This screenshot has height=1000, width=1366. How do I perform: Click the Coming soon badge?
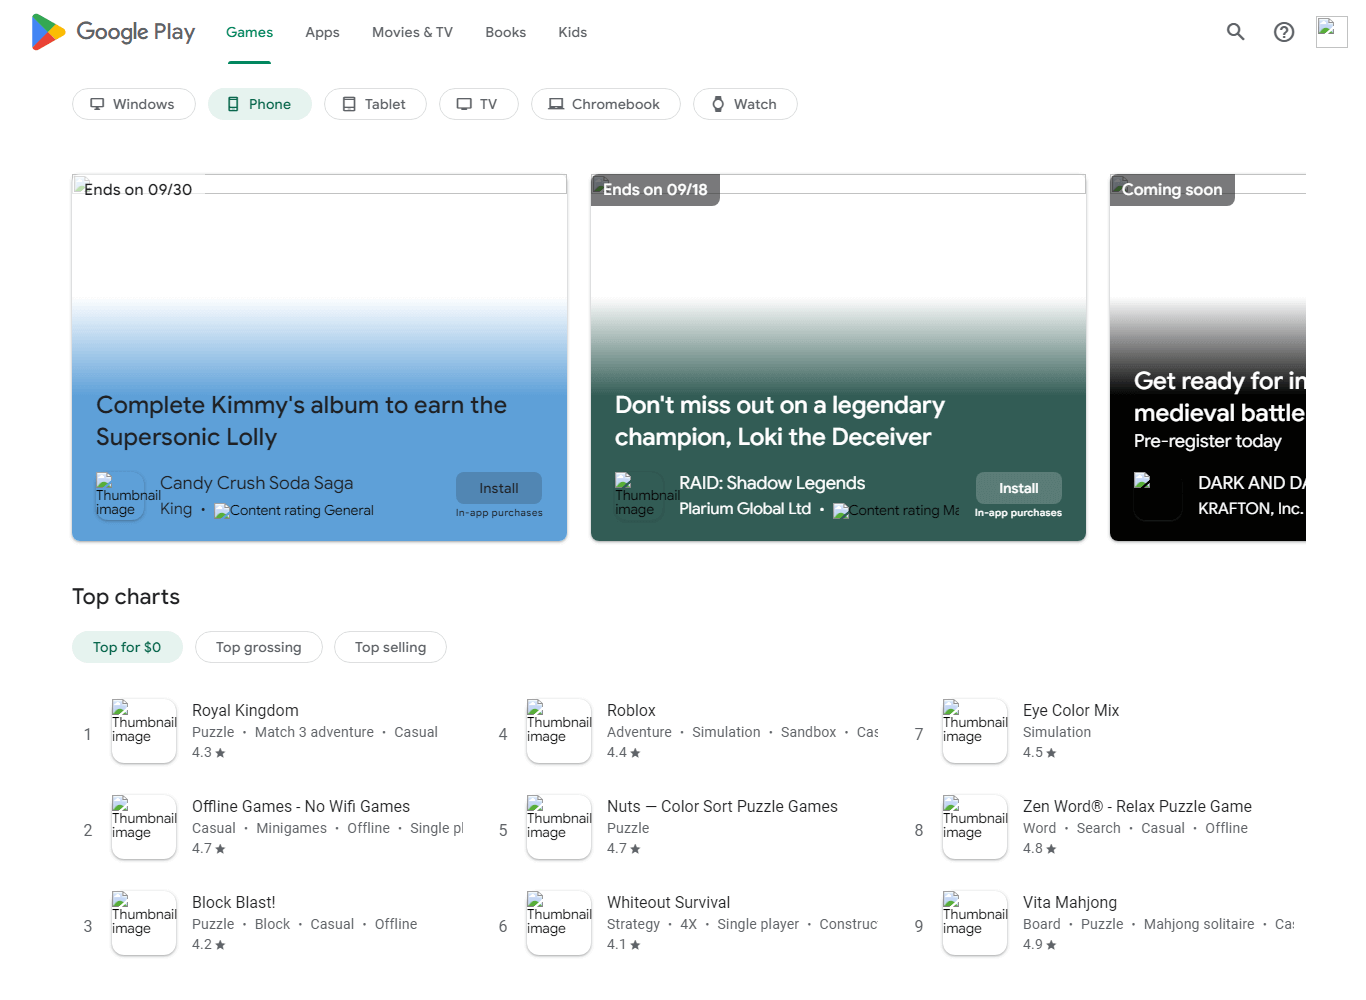point(1172,189)
